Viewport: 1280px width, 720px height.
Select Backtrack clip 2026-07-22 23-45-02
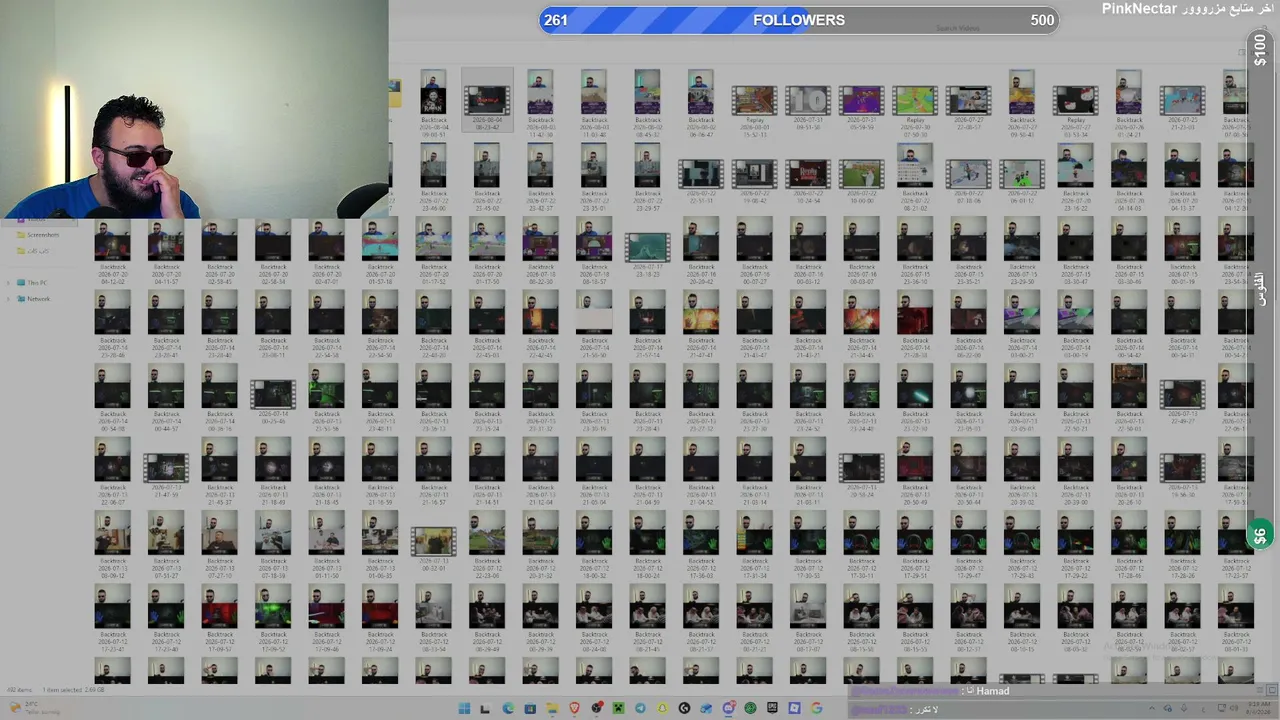[487, 177]
